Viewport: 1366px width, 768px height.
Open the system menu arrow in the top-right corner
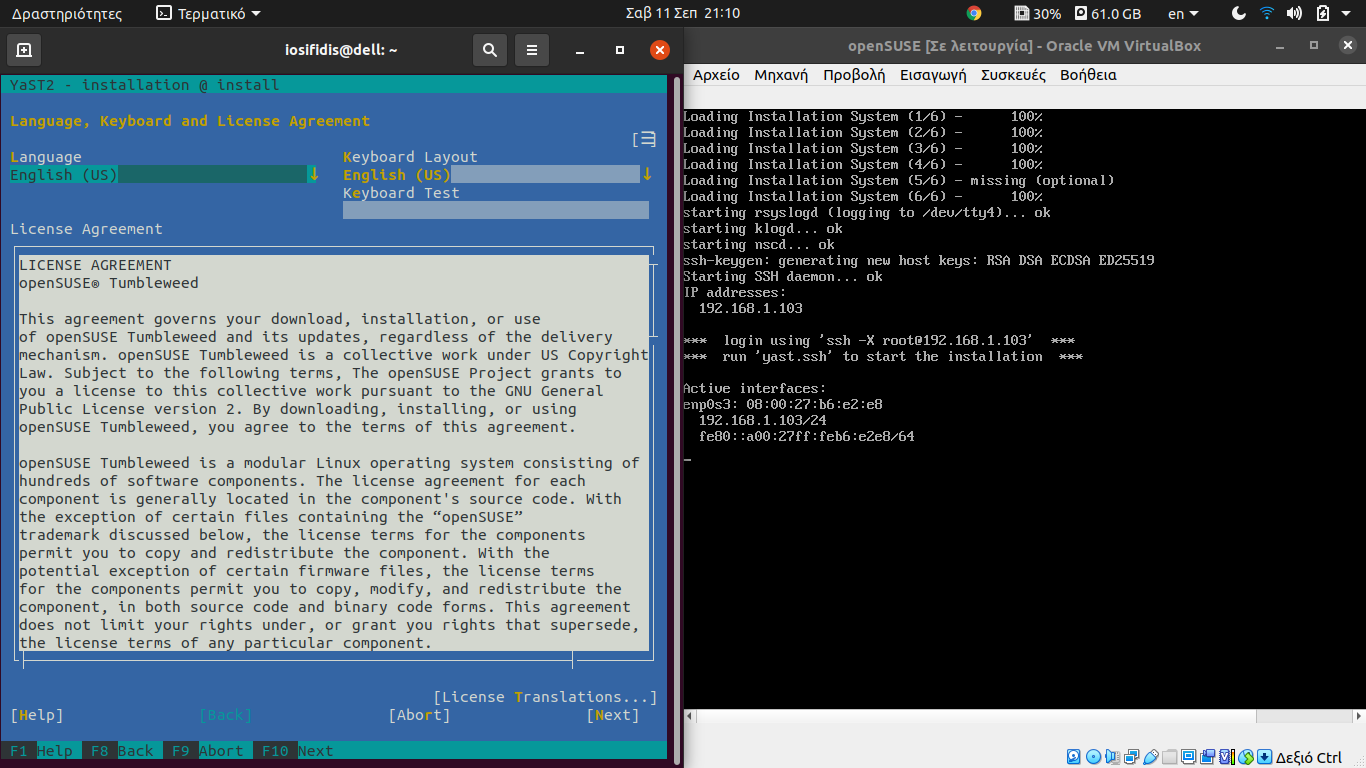pos(1348,13)
